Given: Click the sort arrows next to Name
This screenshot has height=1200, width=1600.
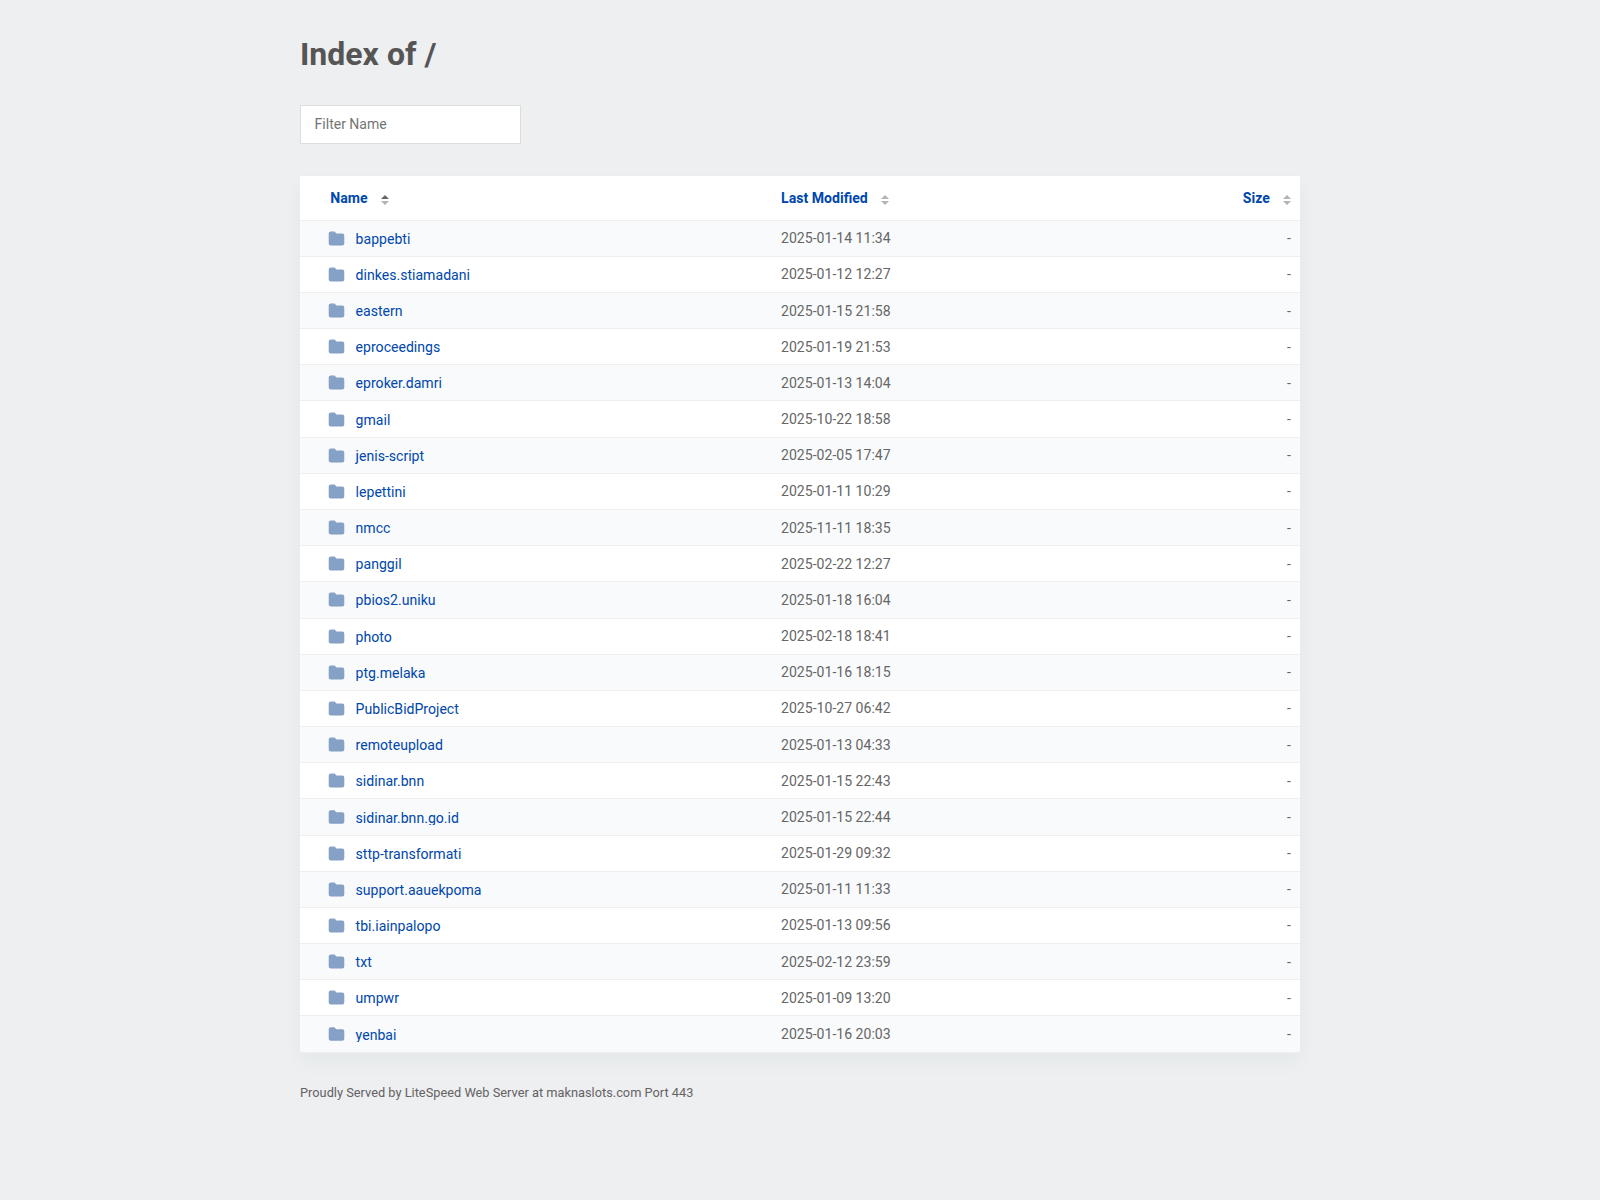Looking at the screenshot, I should (385, 200).
